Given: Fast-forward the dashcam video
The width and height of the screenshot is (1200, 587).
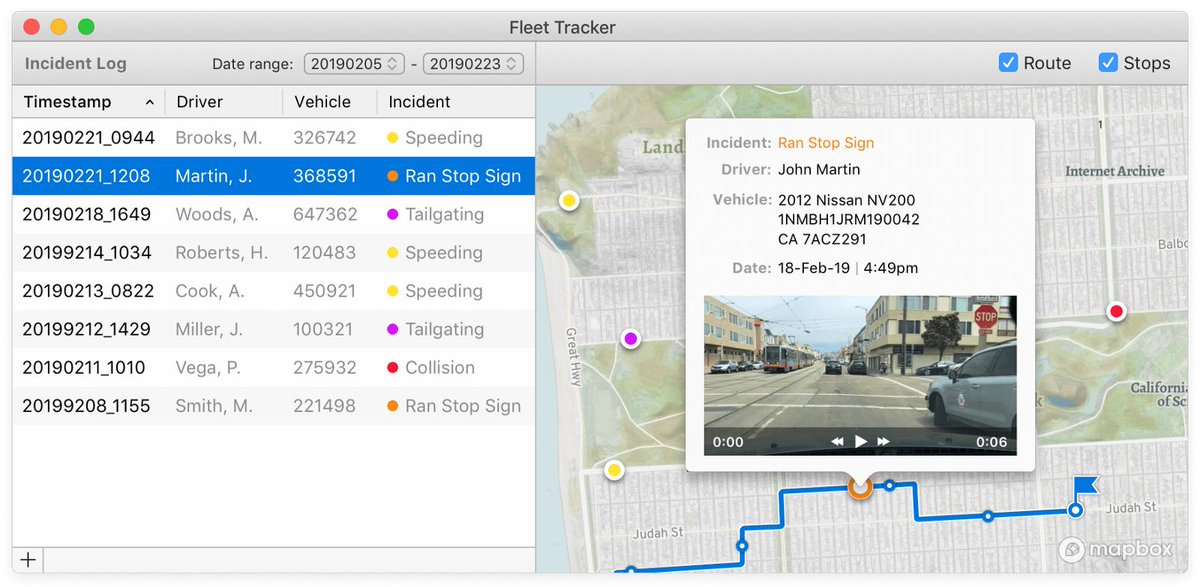Looking at the screenshot, I should pyautogui.click(x=883, y=441).
